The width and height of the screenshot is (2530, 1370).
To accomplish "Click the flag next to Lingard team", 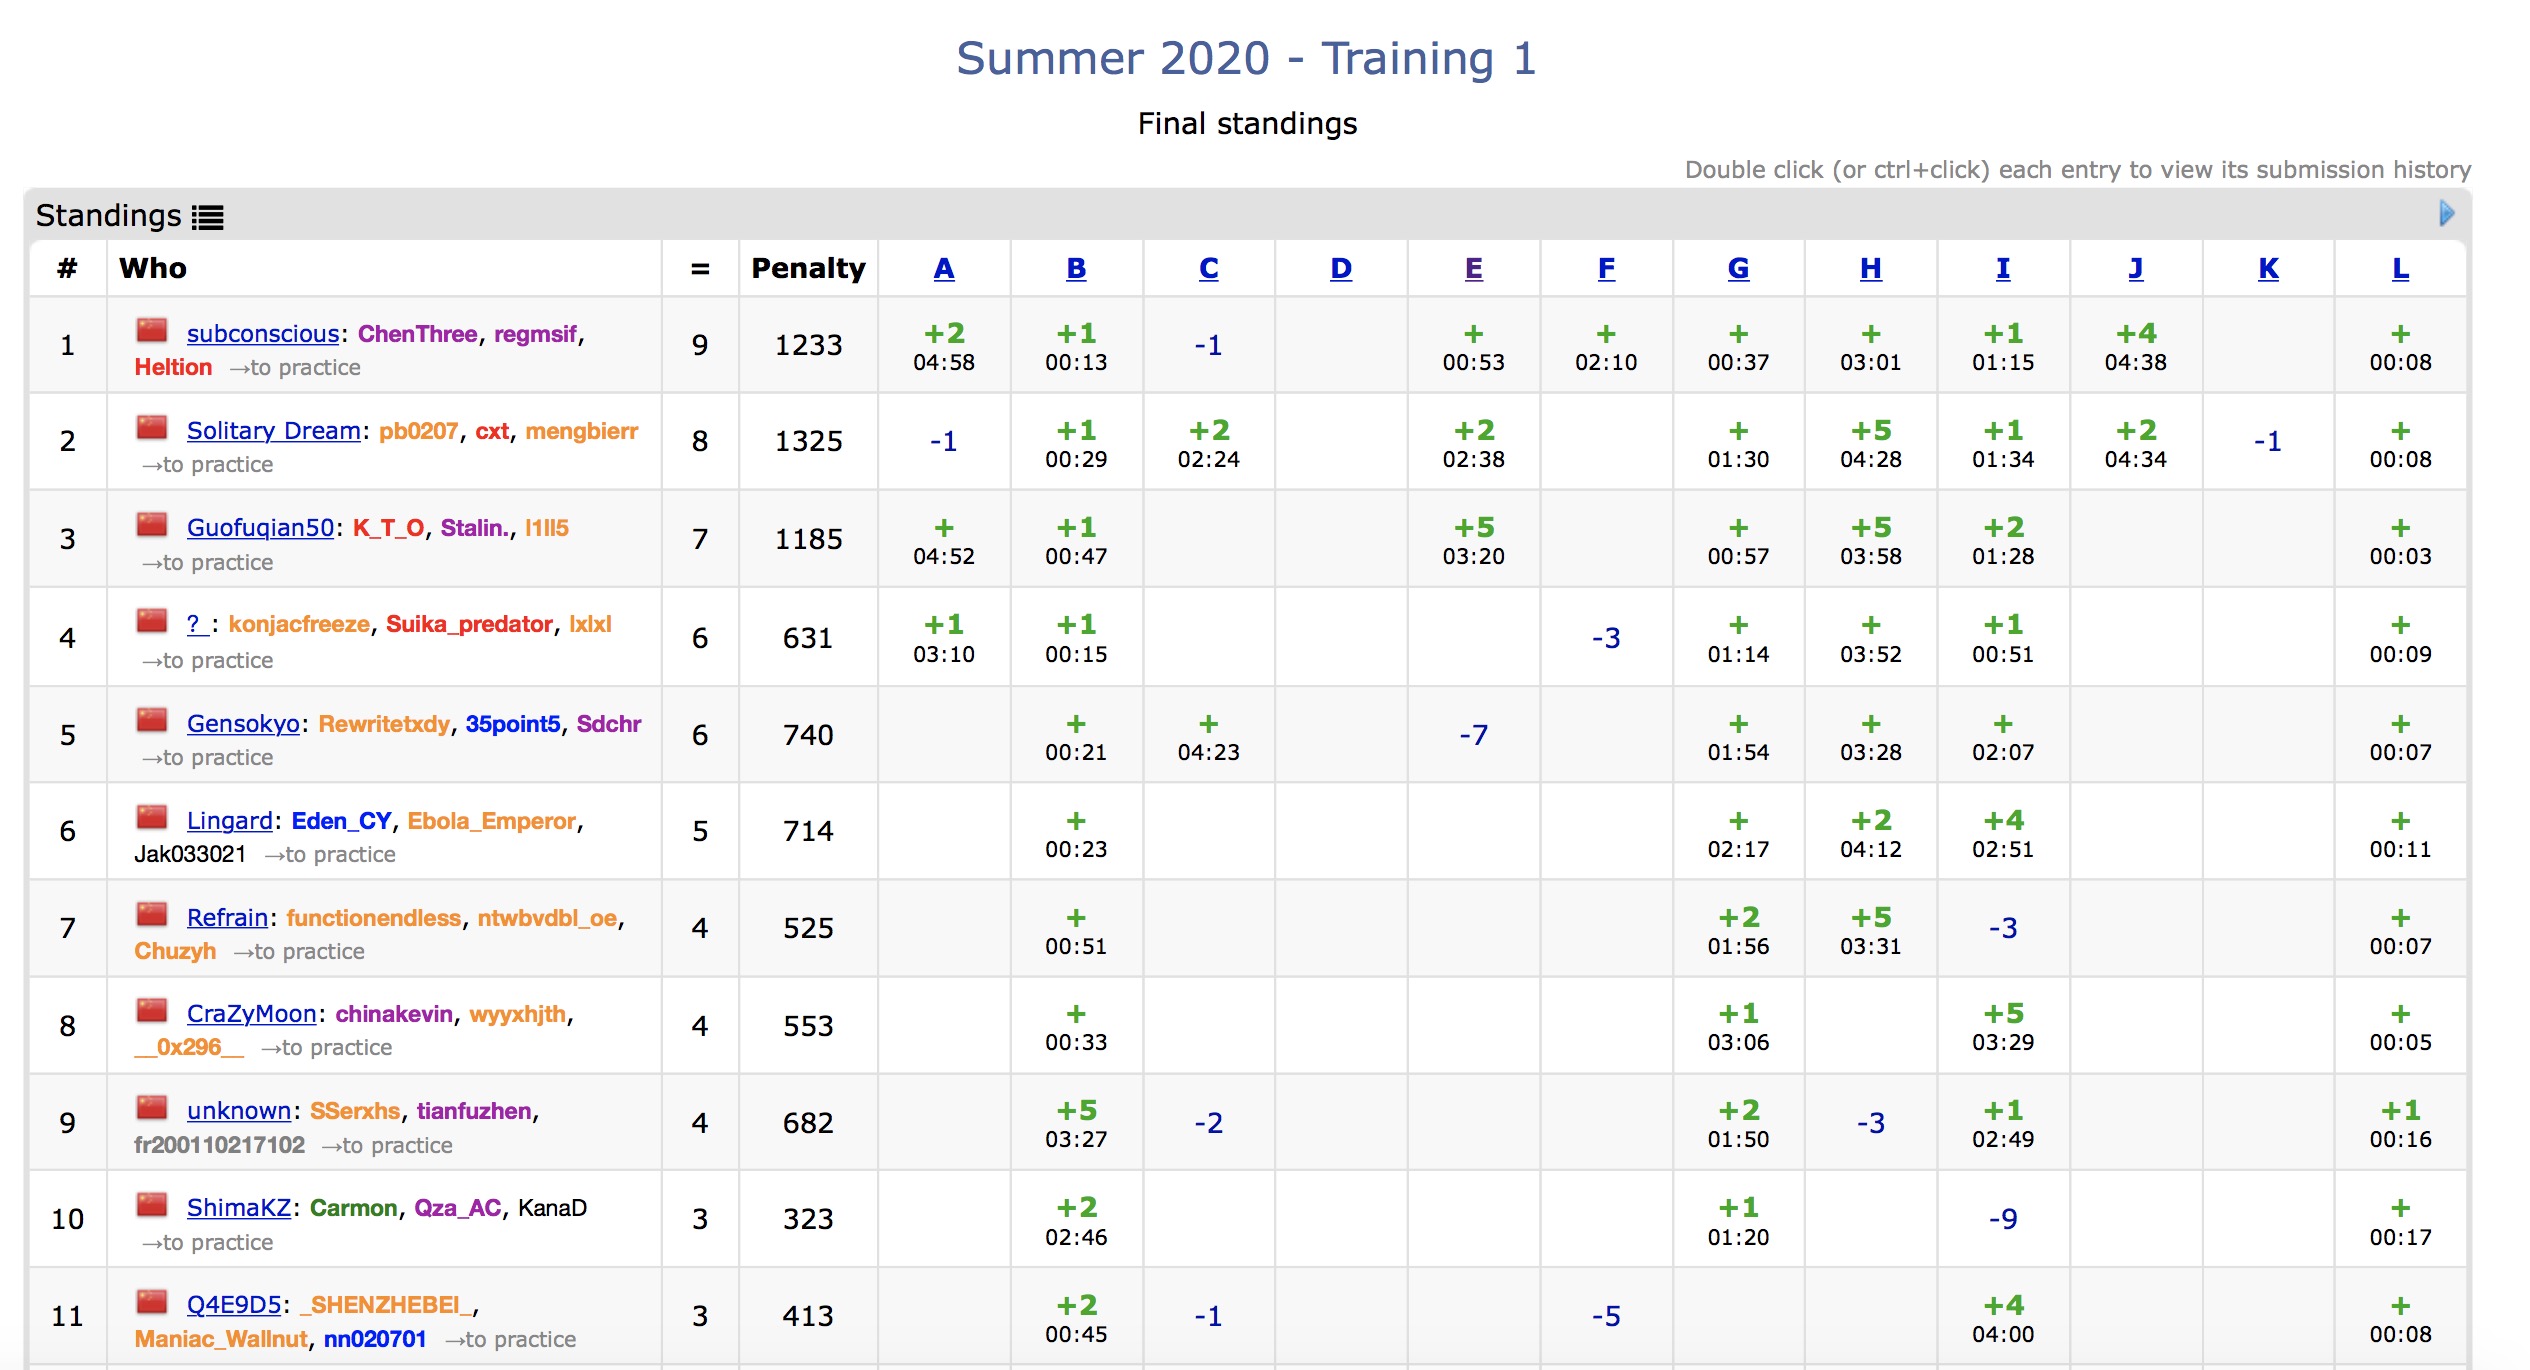I will (x=152, y=818).
